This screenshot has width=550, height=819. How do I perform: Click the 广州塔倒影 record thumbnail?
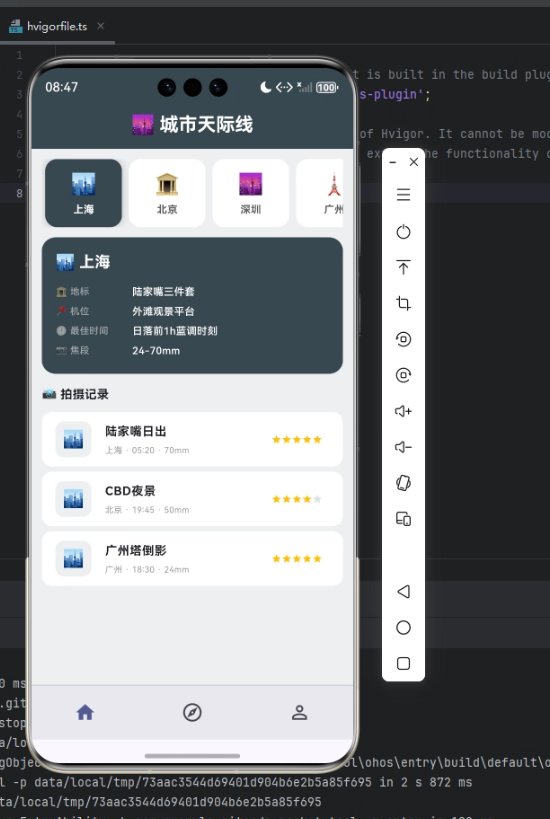[x=73, y=558]
